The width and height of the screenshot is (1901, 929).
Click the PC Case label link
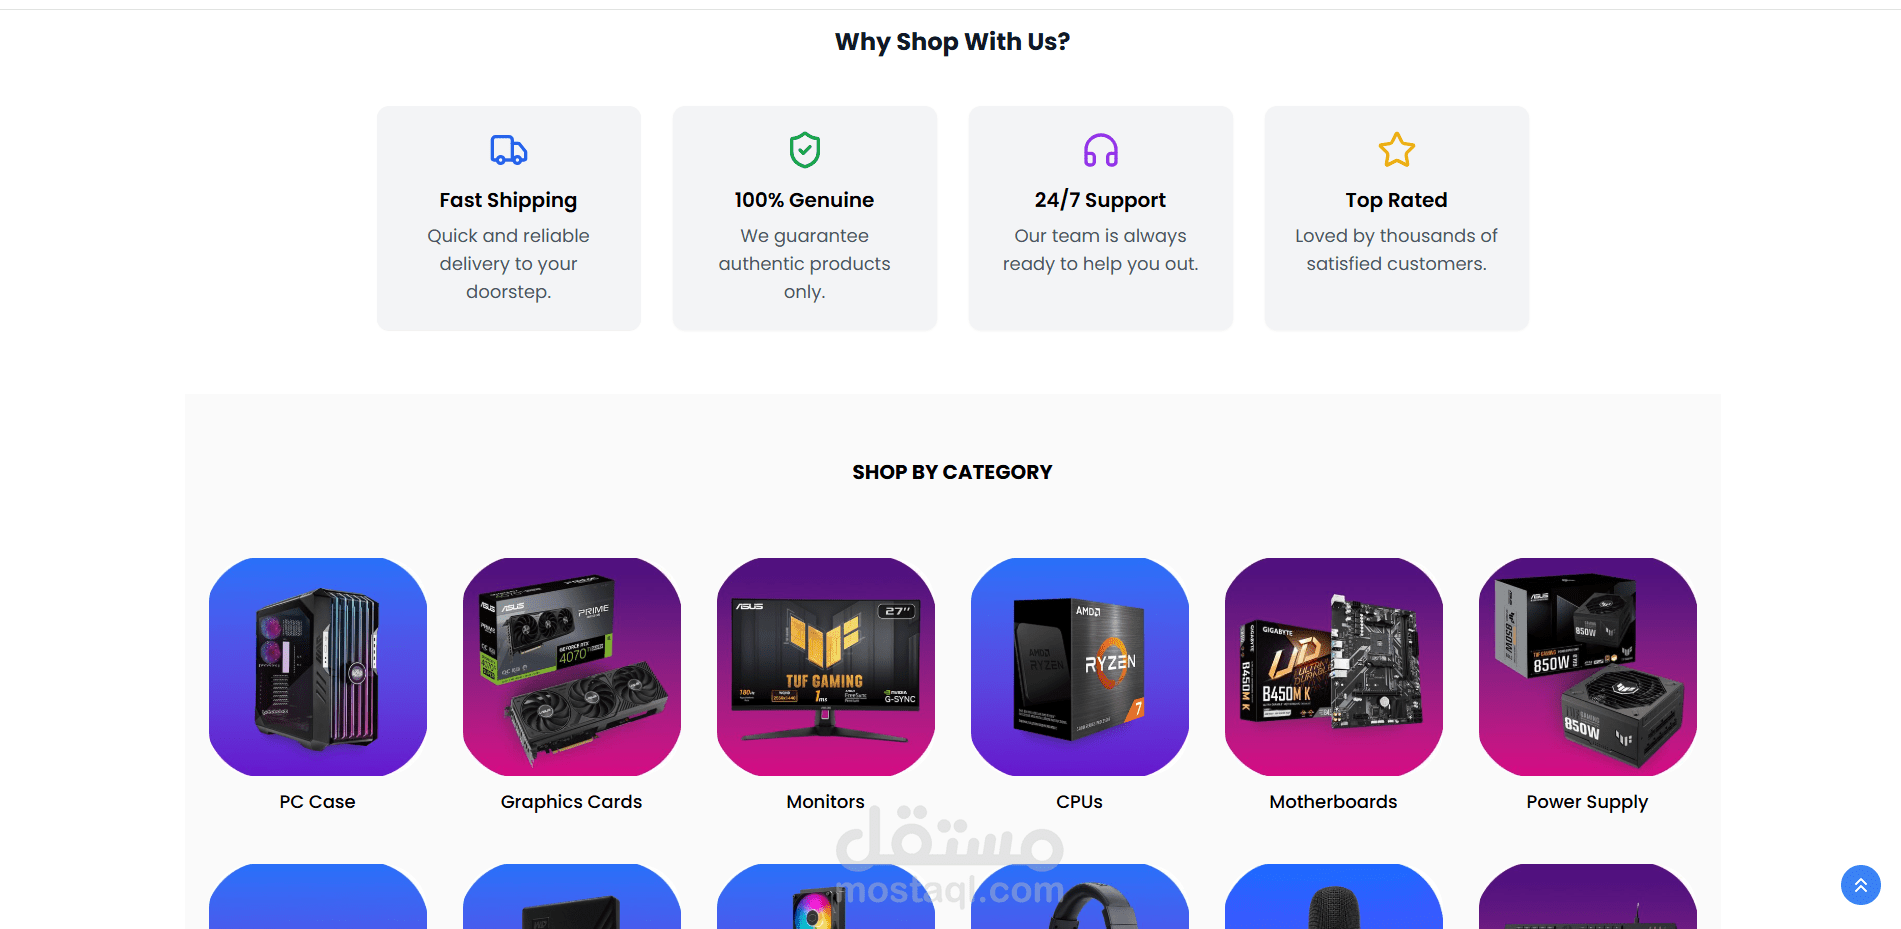tap(318, 802)
